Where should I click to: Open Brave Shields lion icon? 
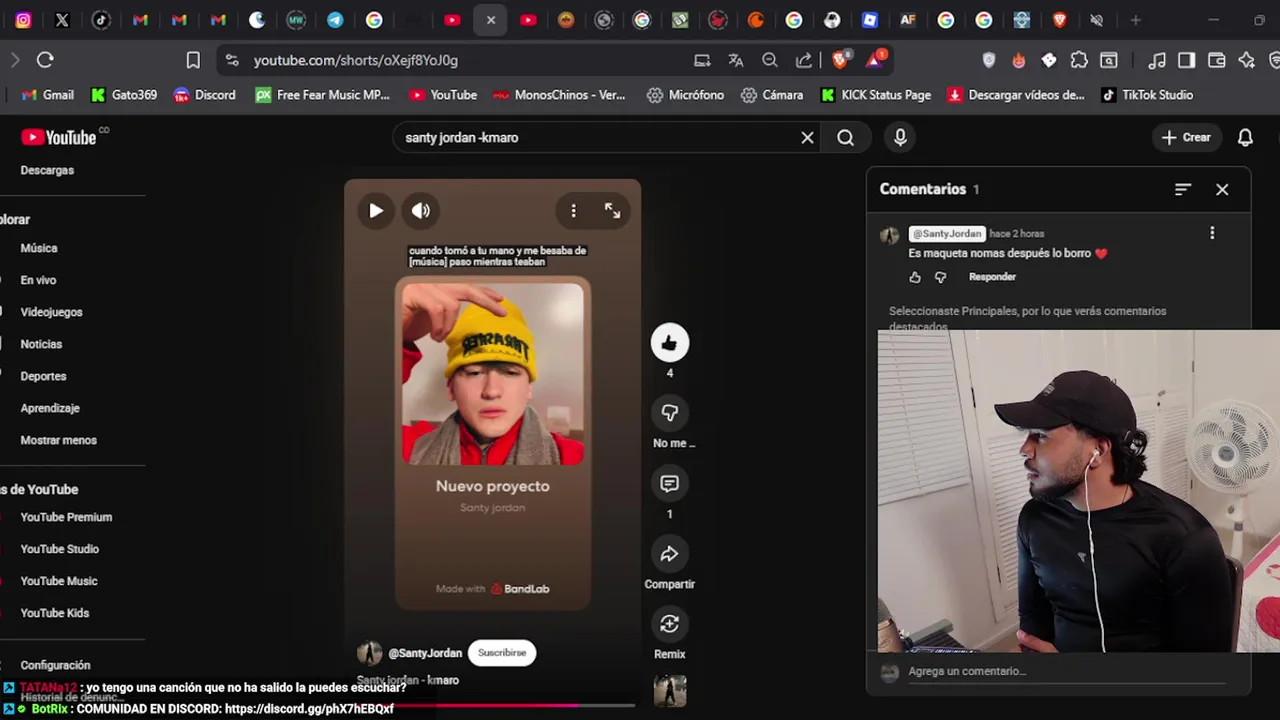click(841, 60)
